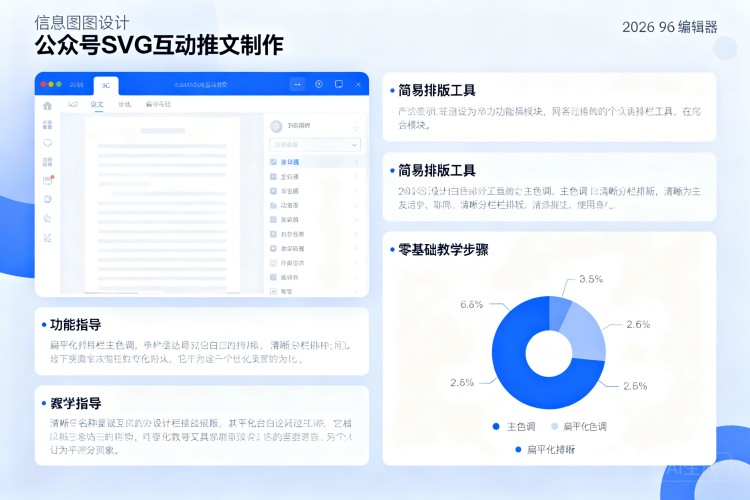
Task: Switch to the 2058 tab in title bar
Action: [x=77, y=85]
